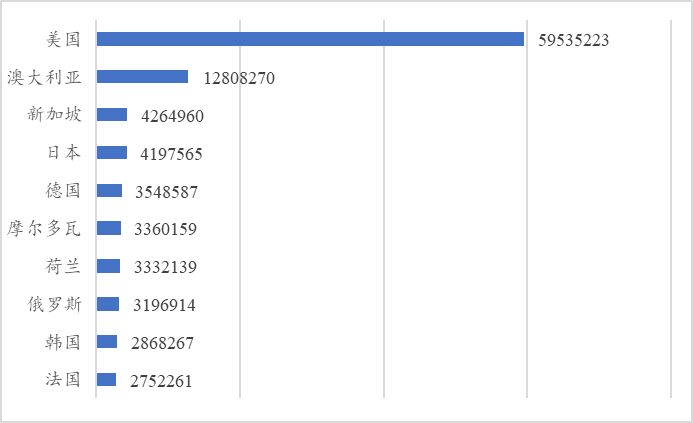
Task: Click the 俄罗斯 bar
Action: [x=108, y=304]
